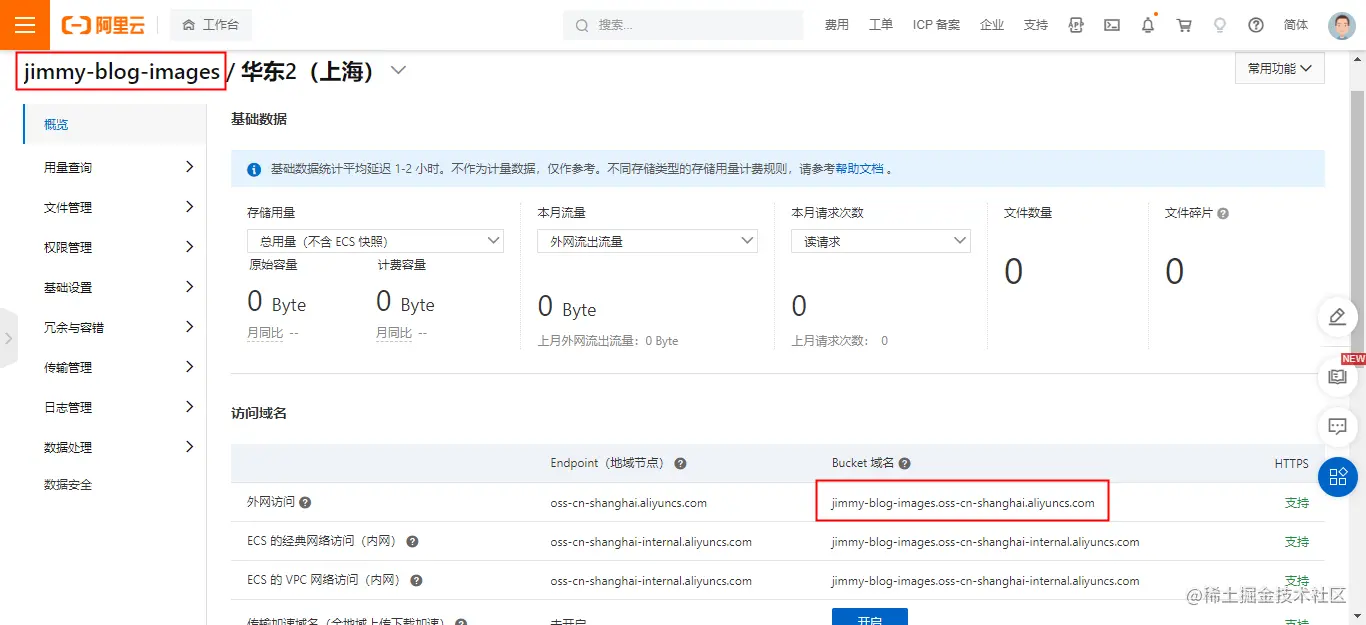Click the jimmy-blog-images bucket title
Viewport: 1366px width, 625px height.
pyautogui.click(x=122, y=72)
